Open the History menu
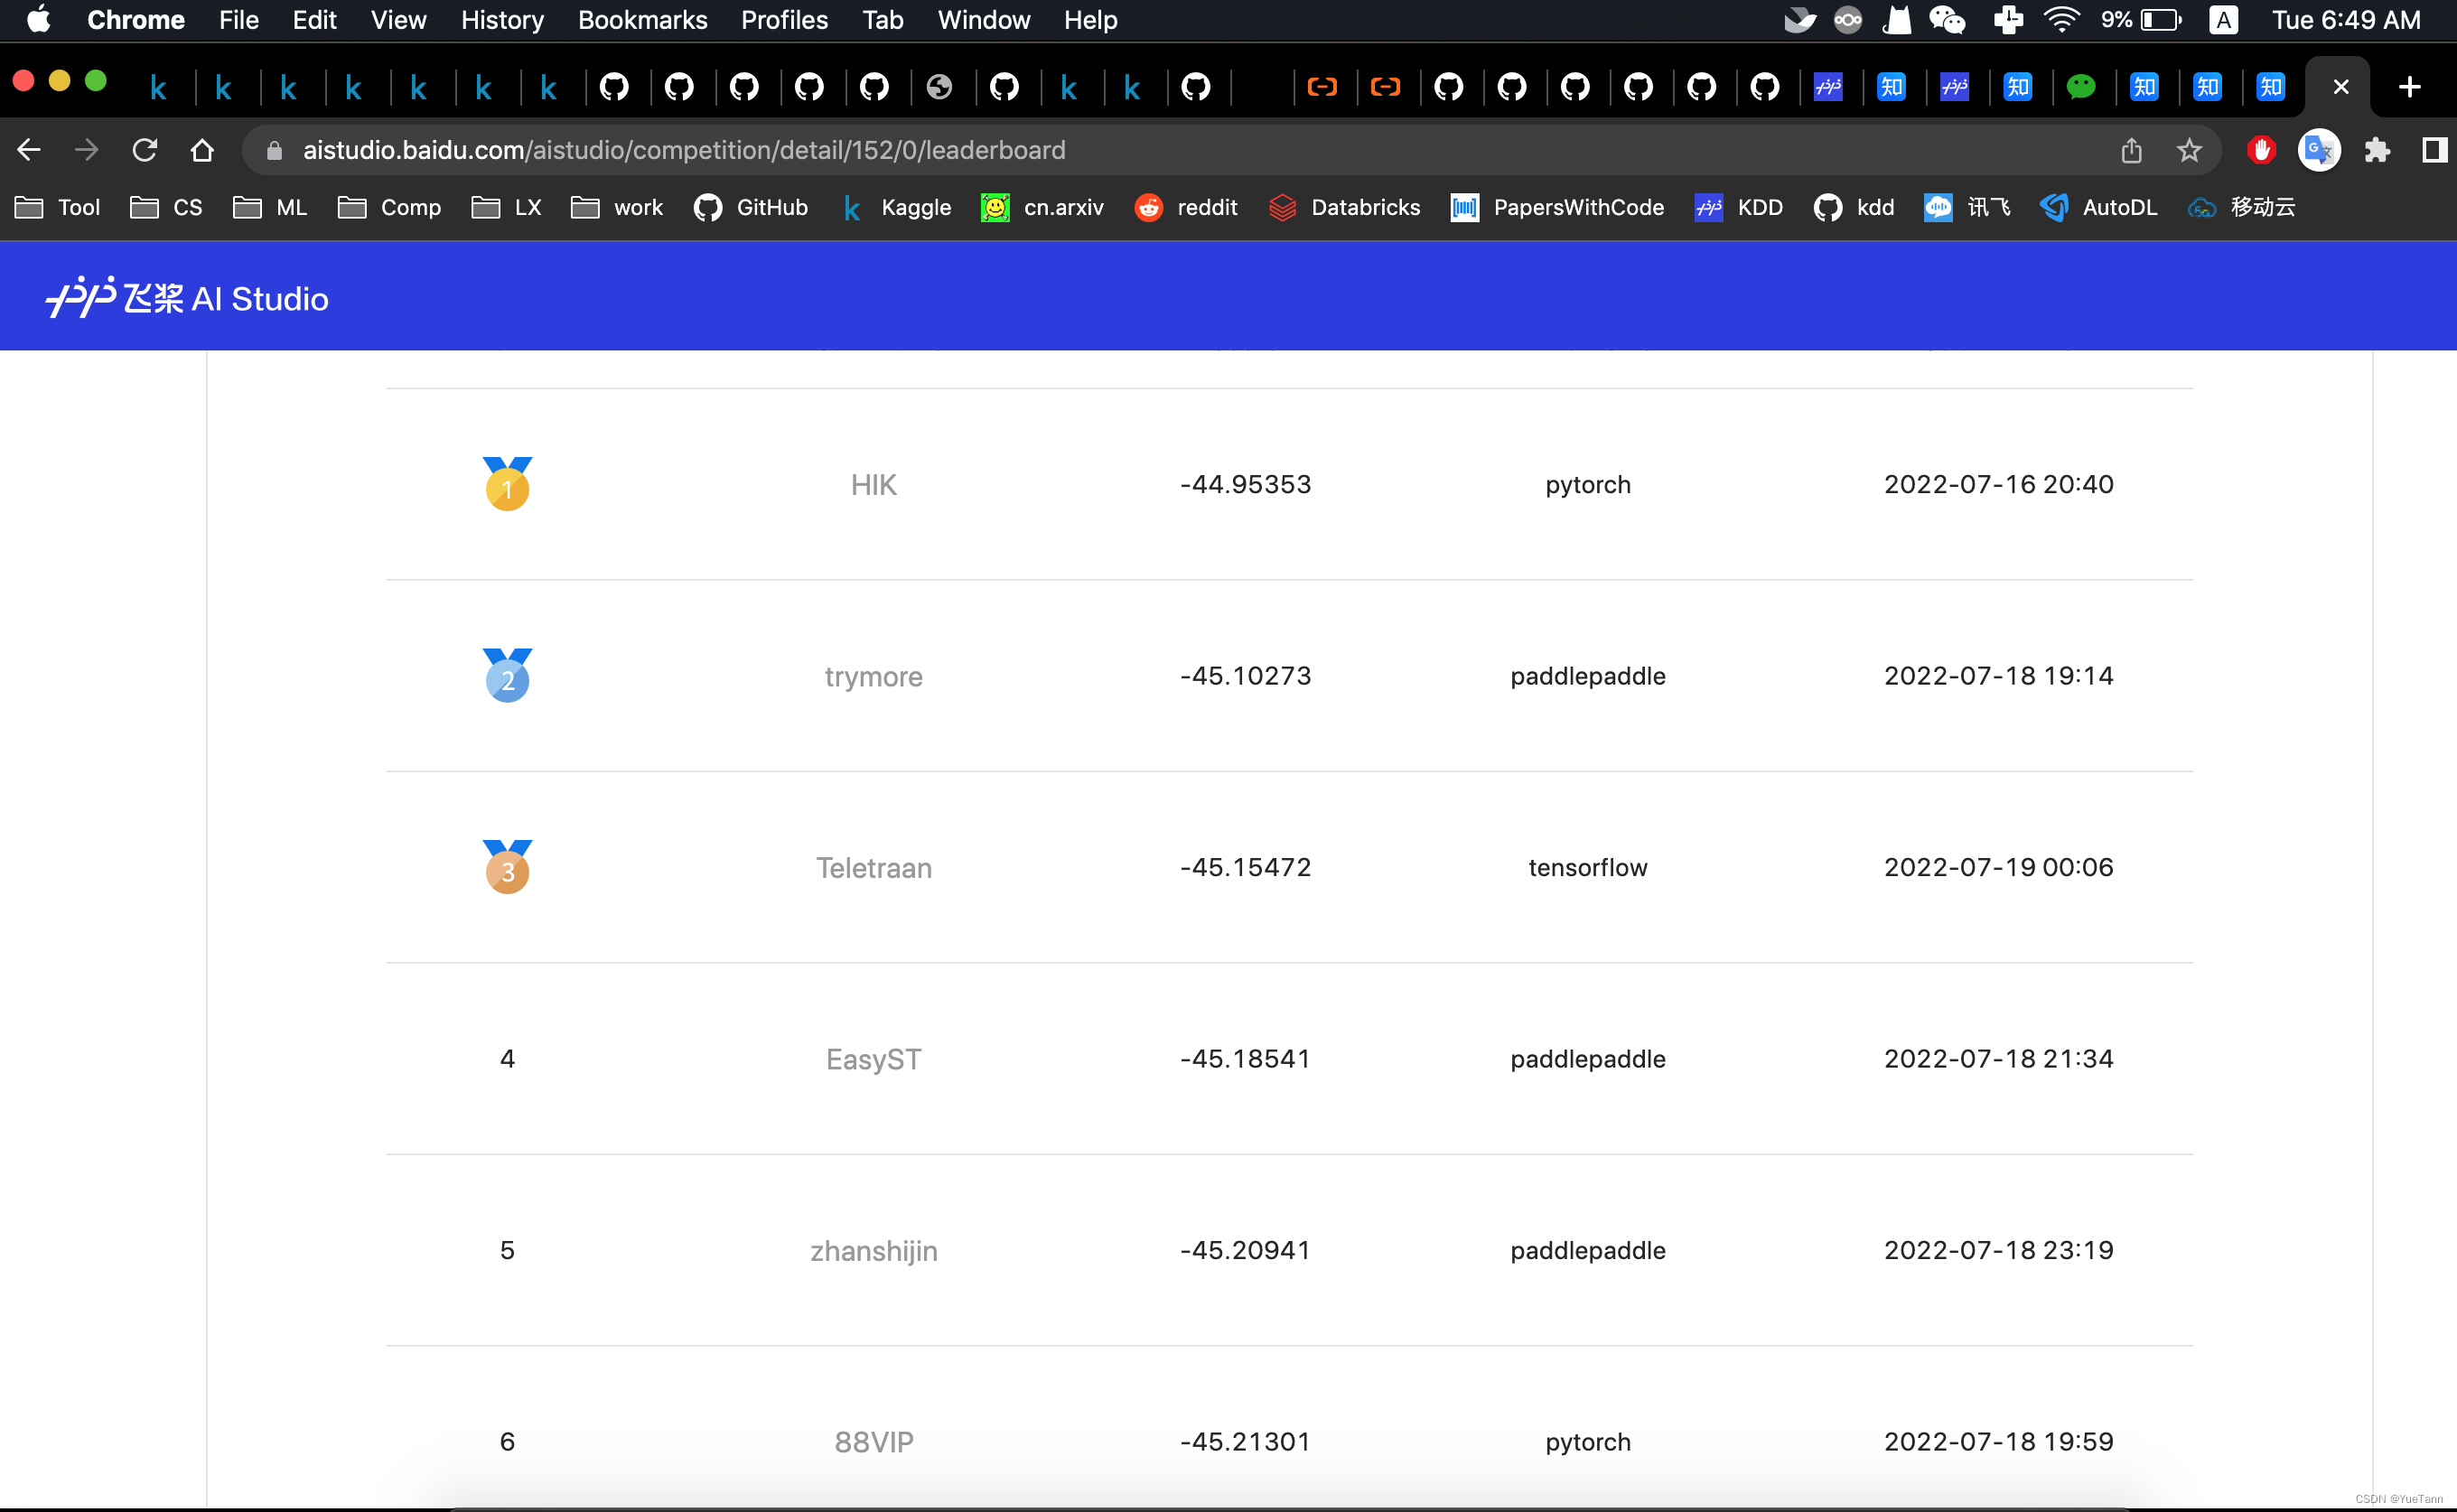Image resolution: width=2457 pixels, height=1512 pixels. pyautogui.click(x=501, y=19)
